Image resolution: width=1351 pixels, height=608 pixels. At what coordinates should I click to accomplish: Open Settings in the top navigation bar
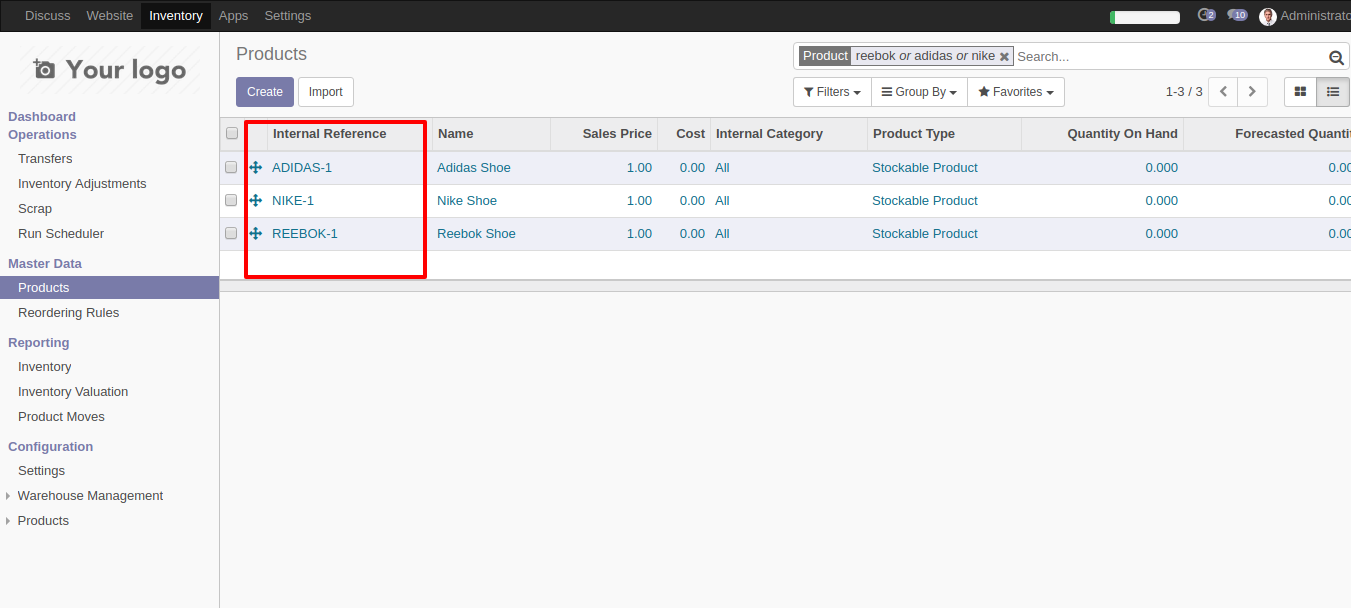[x=288, y=16]
